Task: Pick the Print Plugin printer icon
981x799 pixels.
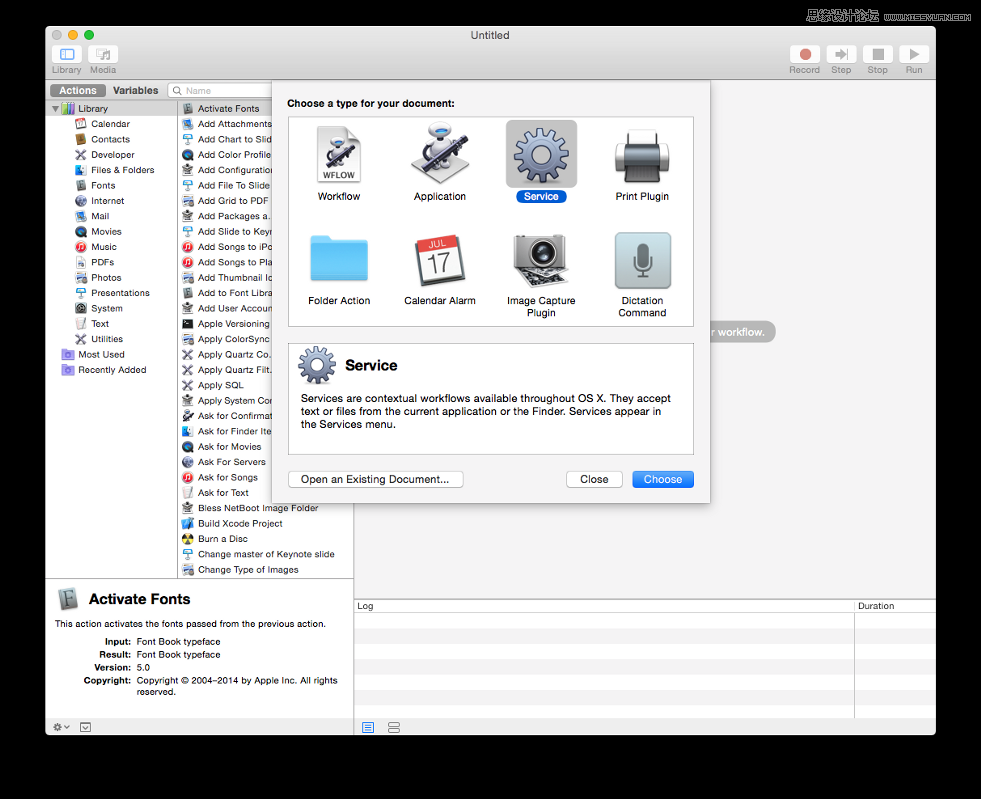Action: click(642, 156)
